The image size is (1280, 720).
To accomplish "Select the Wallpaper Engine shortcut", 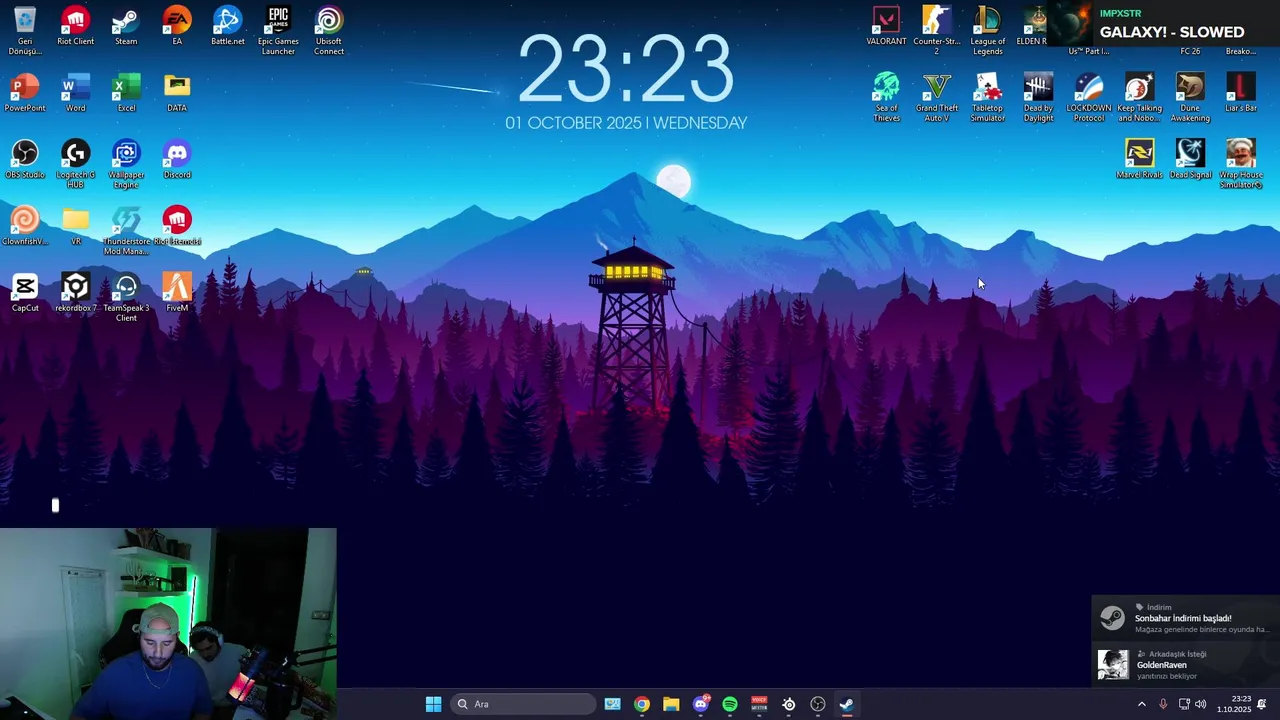I will click(126, 164).
